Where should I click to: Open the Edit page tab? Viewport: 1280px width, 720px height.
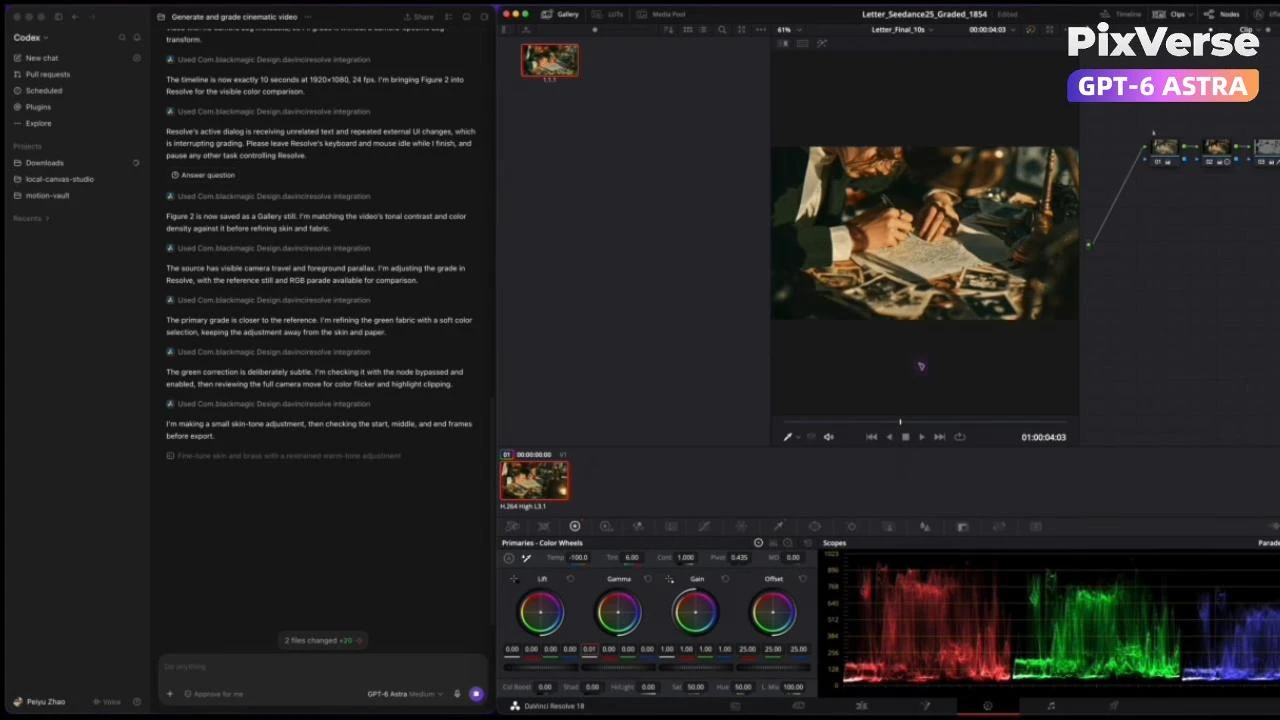pos(862,706)
